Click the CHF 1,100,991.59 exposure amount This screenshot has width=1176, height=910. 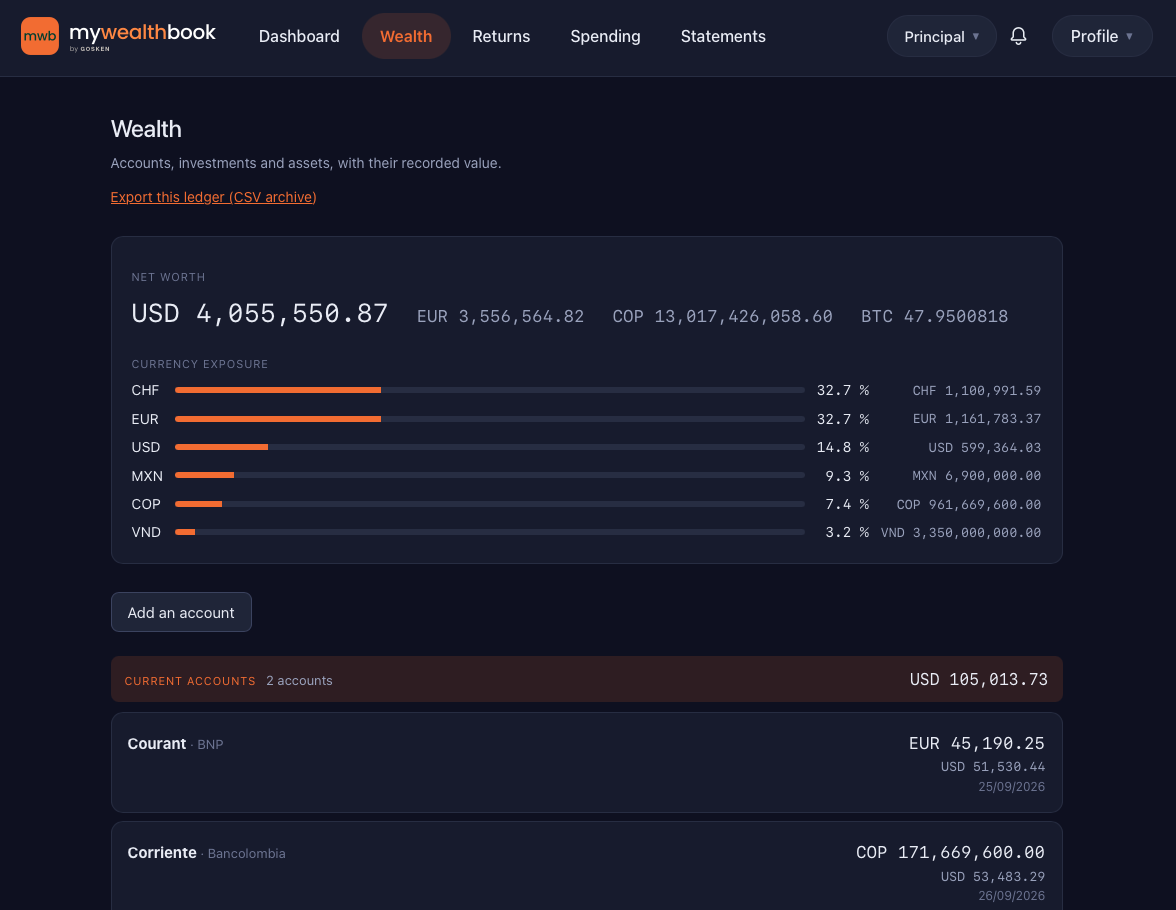click(976, 390)
